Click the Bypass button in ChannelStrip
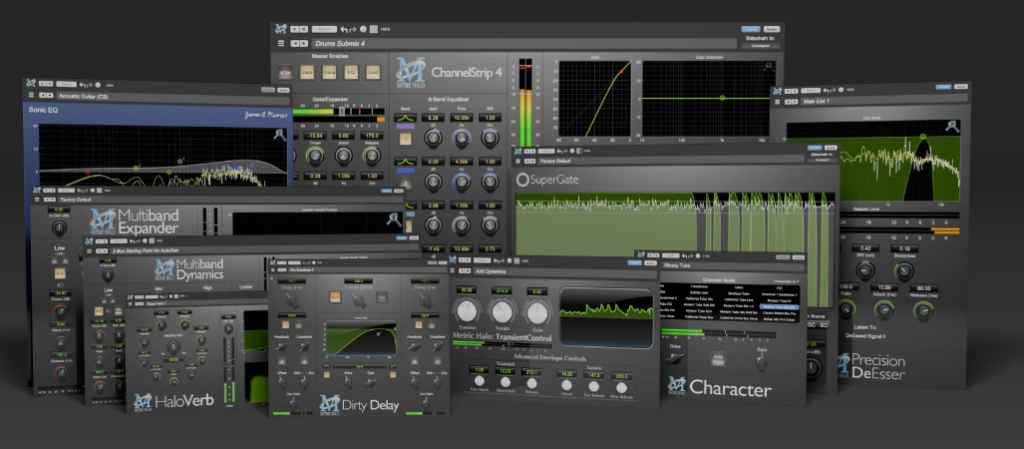Viewport: 1024px width, 449px height. (771, 29)
